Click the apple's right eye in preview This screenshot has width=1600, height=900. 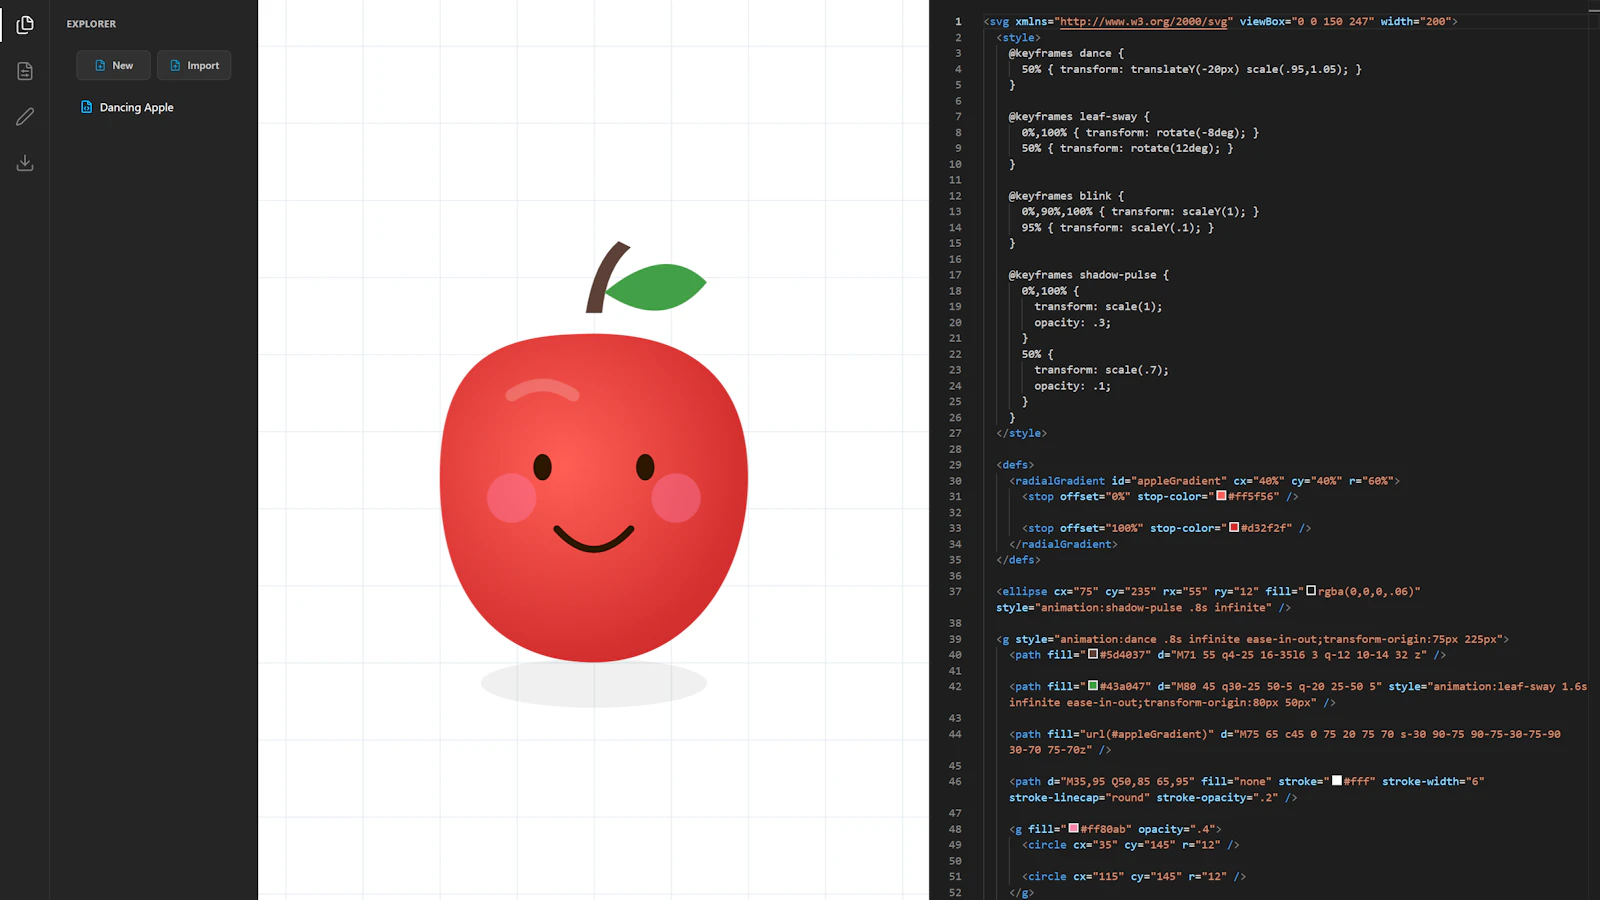(645, 466)
